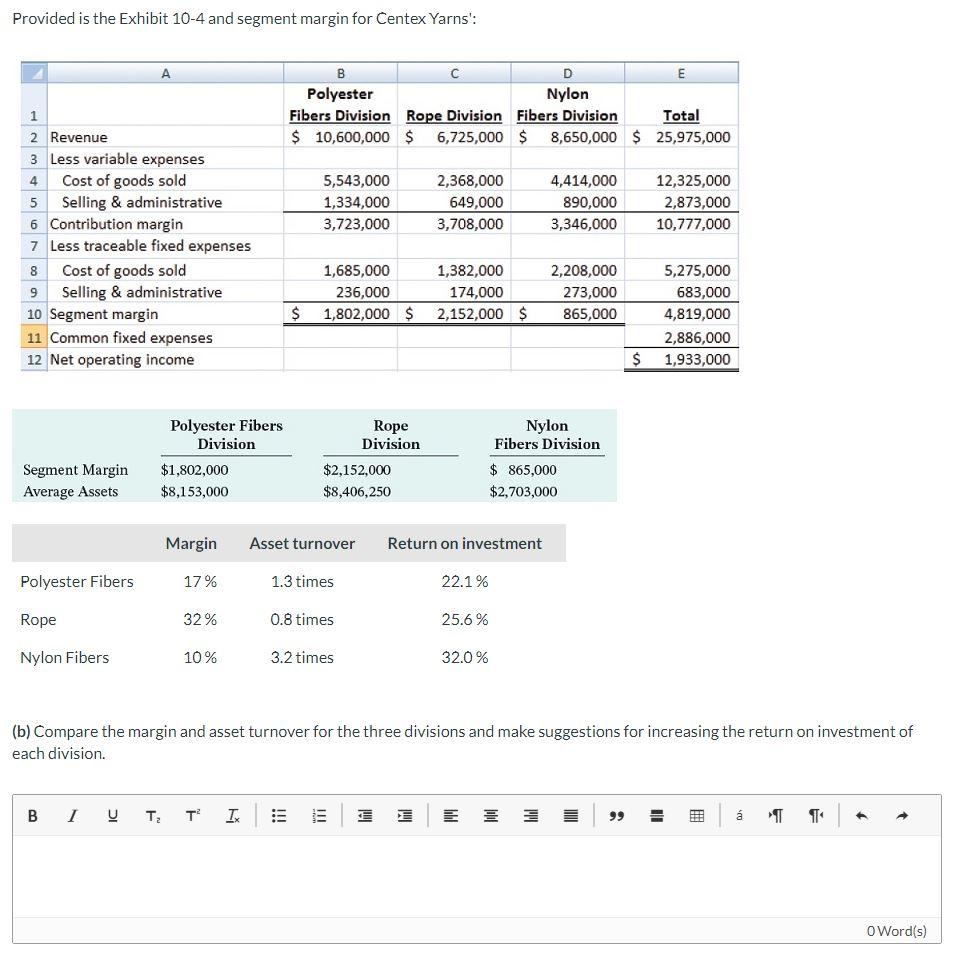Apply superscript formatting

click(x=191, y=815)
